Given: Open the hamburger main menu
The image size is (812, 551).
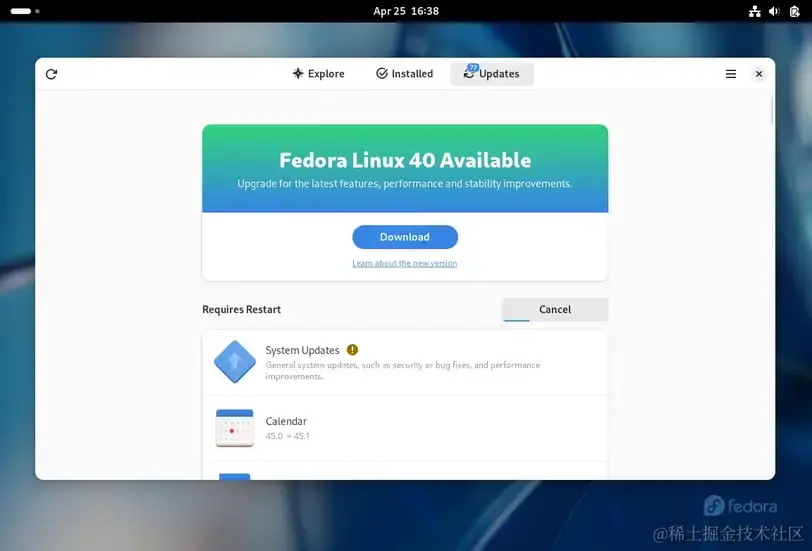Looking at the screenshot, I should tap(731, 74).
